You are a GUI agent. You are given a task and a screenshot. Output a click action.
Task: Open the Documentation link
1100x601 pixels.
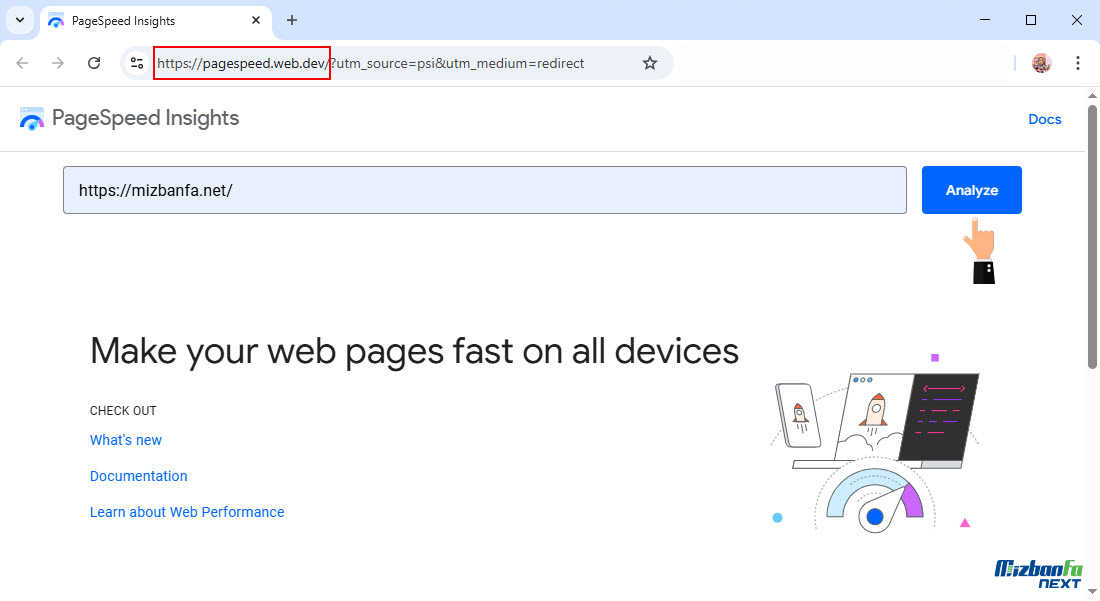point(138,476)
